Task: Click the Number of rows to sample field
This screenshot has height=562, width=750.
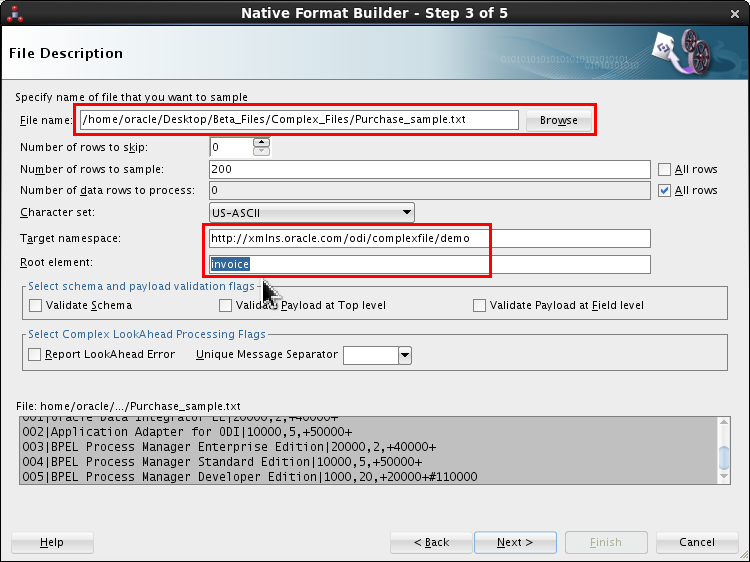Action: (430, 169)
